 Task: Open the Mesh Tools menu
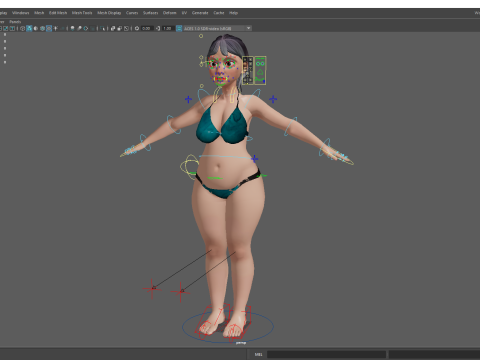(x=82, y=13)
